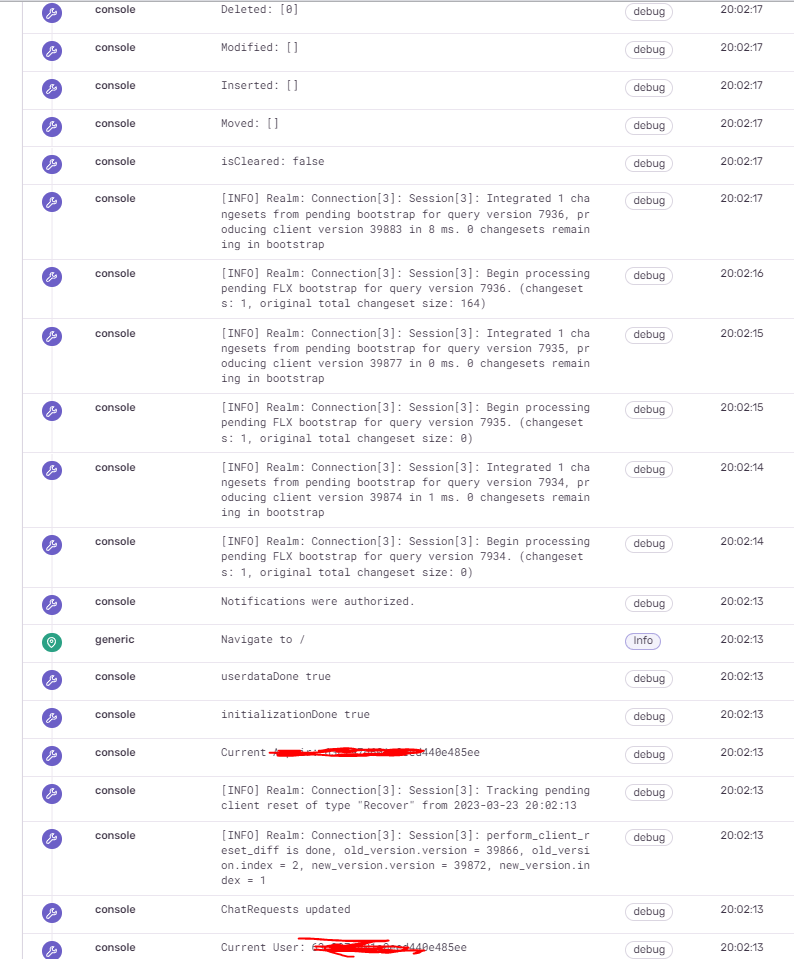The width and height of the screenshot is (794, 959).
Task: Click the console icon beside "Inserted: []"
Action: pos(51,88)
